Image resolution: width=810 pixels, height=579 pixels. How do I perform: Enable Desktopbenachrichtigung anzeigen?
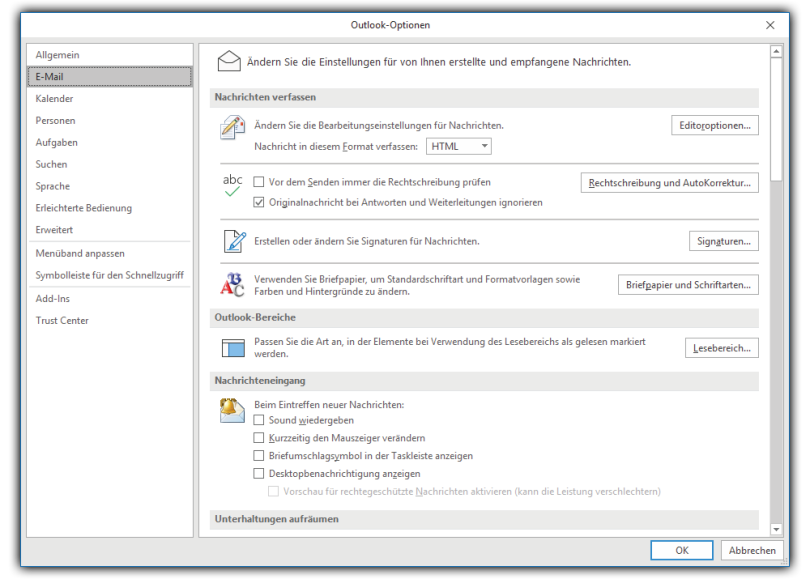(x=259, y=473)
